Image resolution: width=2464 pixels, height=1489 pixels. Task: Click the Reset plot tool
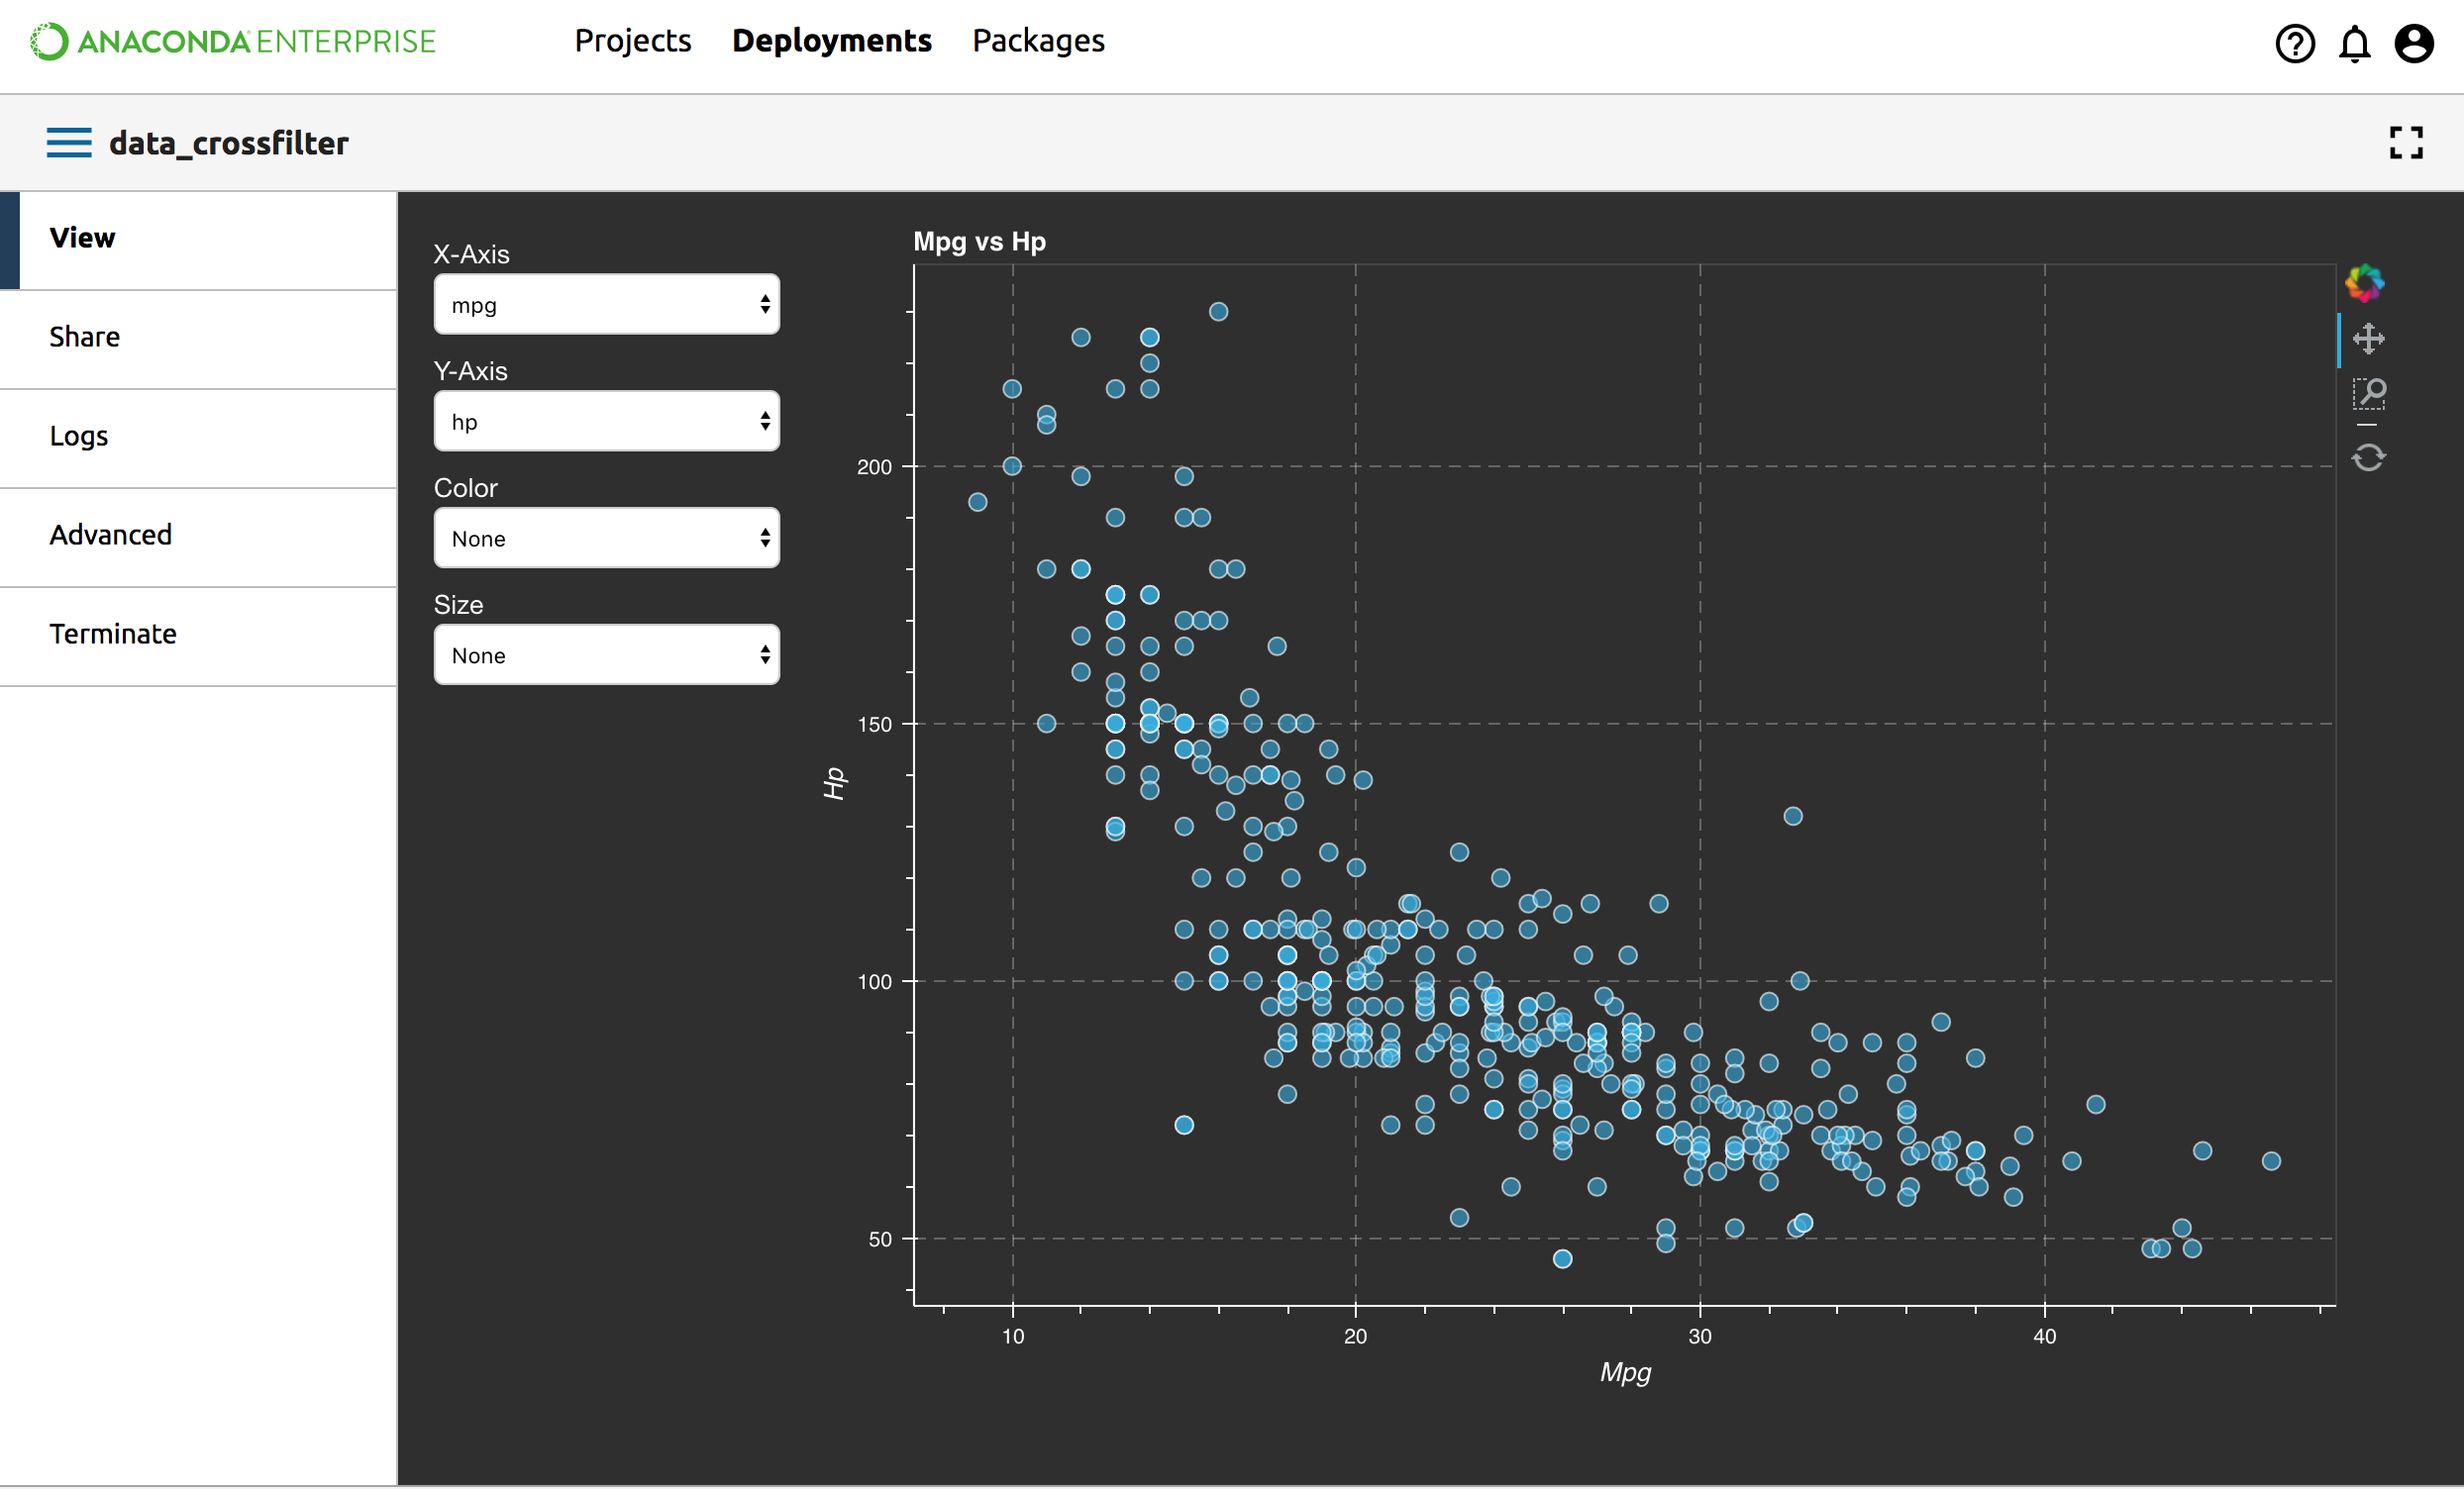[2368, 458]
